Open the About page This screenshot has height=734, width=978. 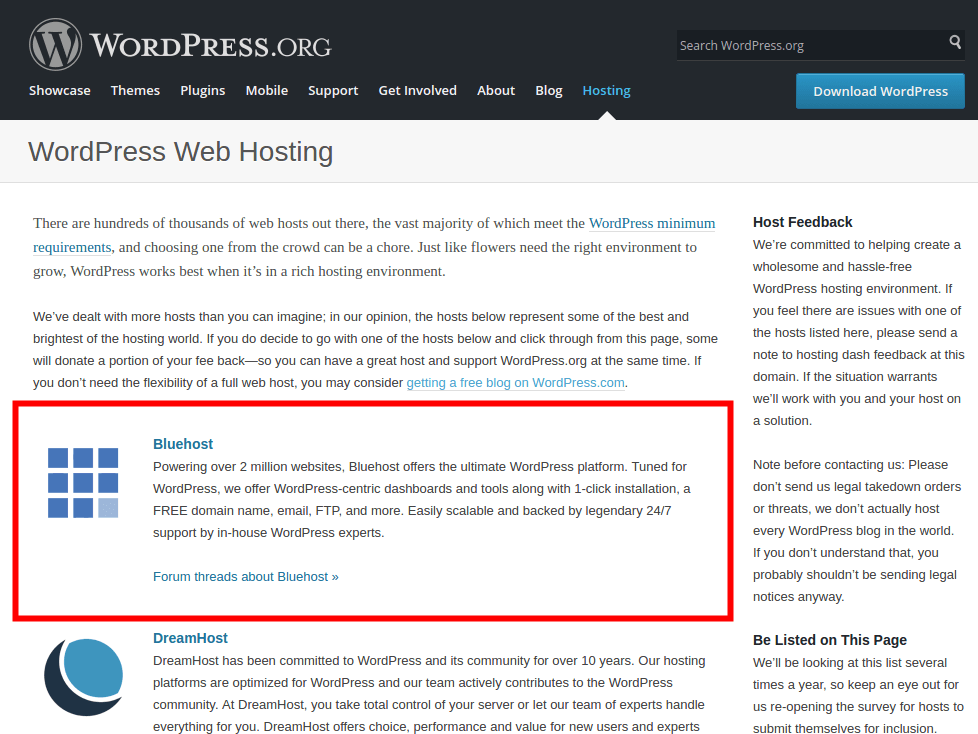click(496, 90)
